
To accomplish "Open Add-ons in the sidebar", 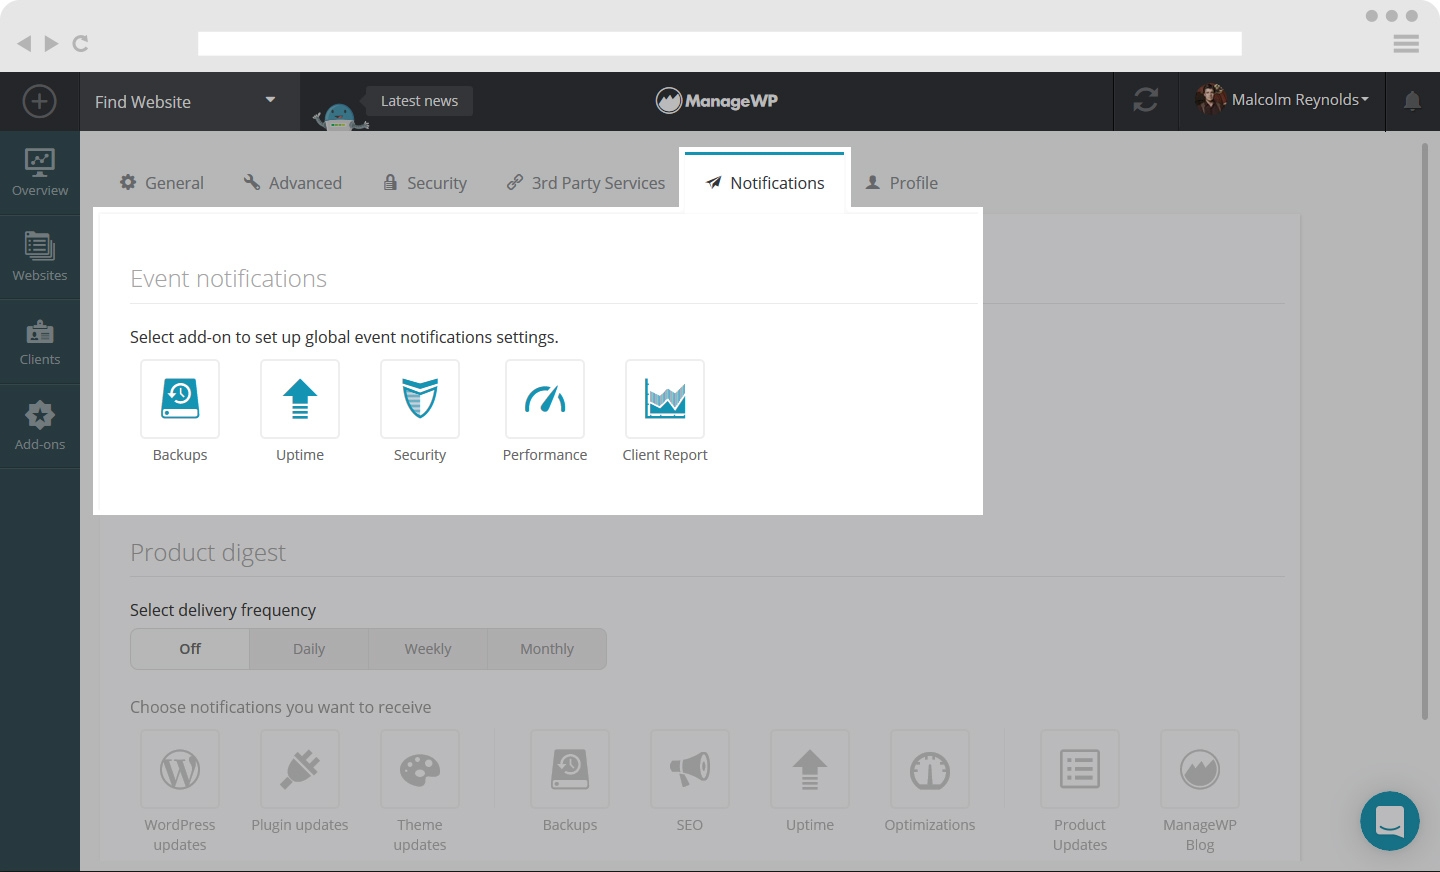I will point(40,427).
